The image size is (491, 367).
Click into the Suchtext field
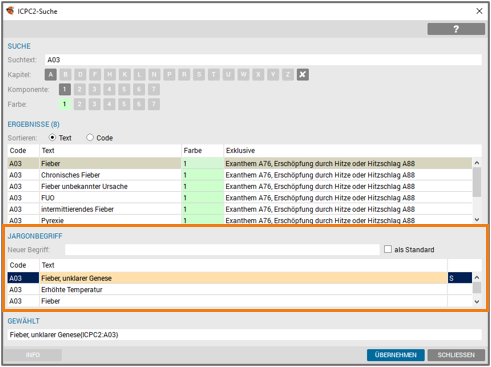tap(263, 60)
